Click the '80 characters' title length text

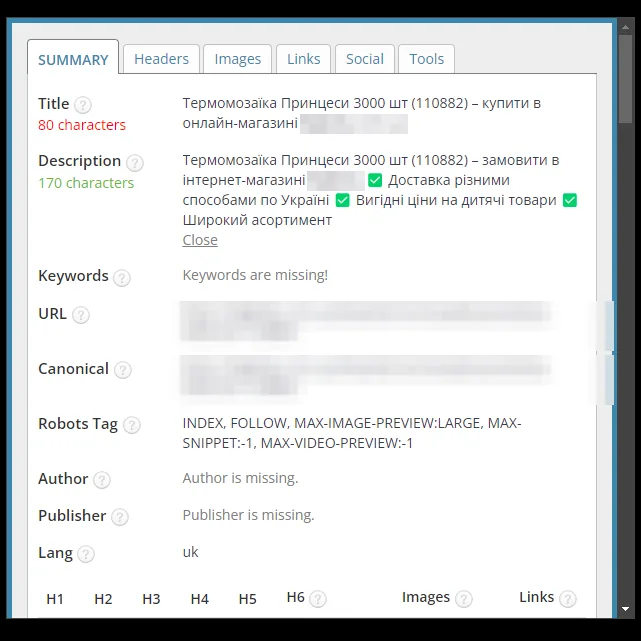pos(82,125)
